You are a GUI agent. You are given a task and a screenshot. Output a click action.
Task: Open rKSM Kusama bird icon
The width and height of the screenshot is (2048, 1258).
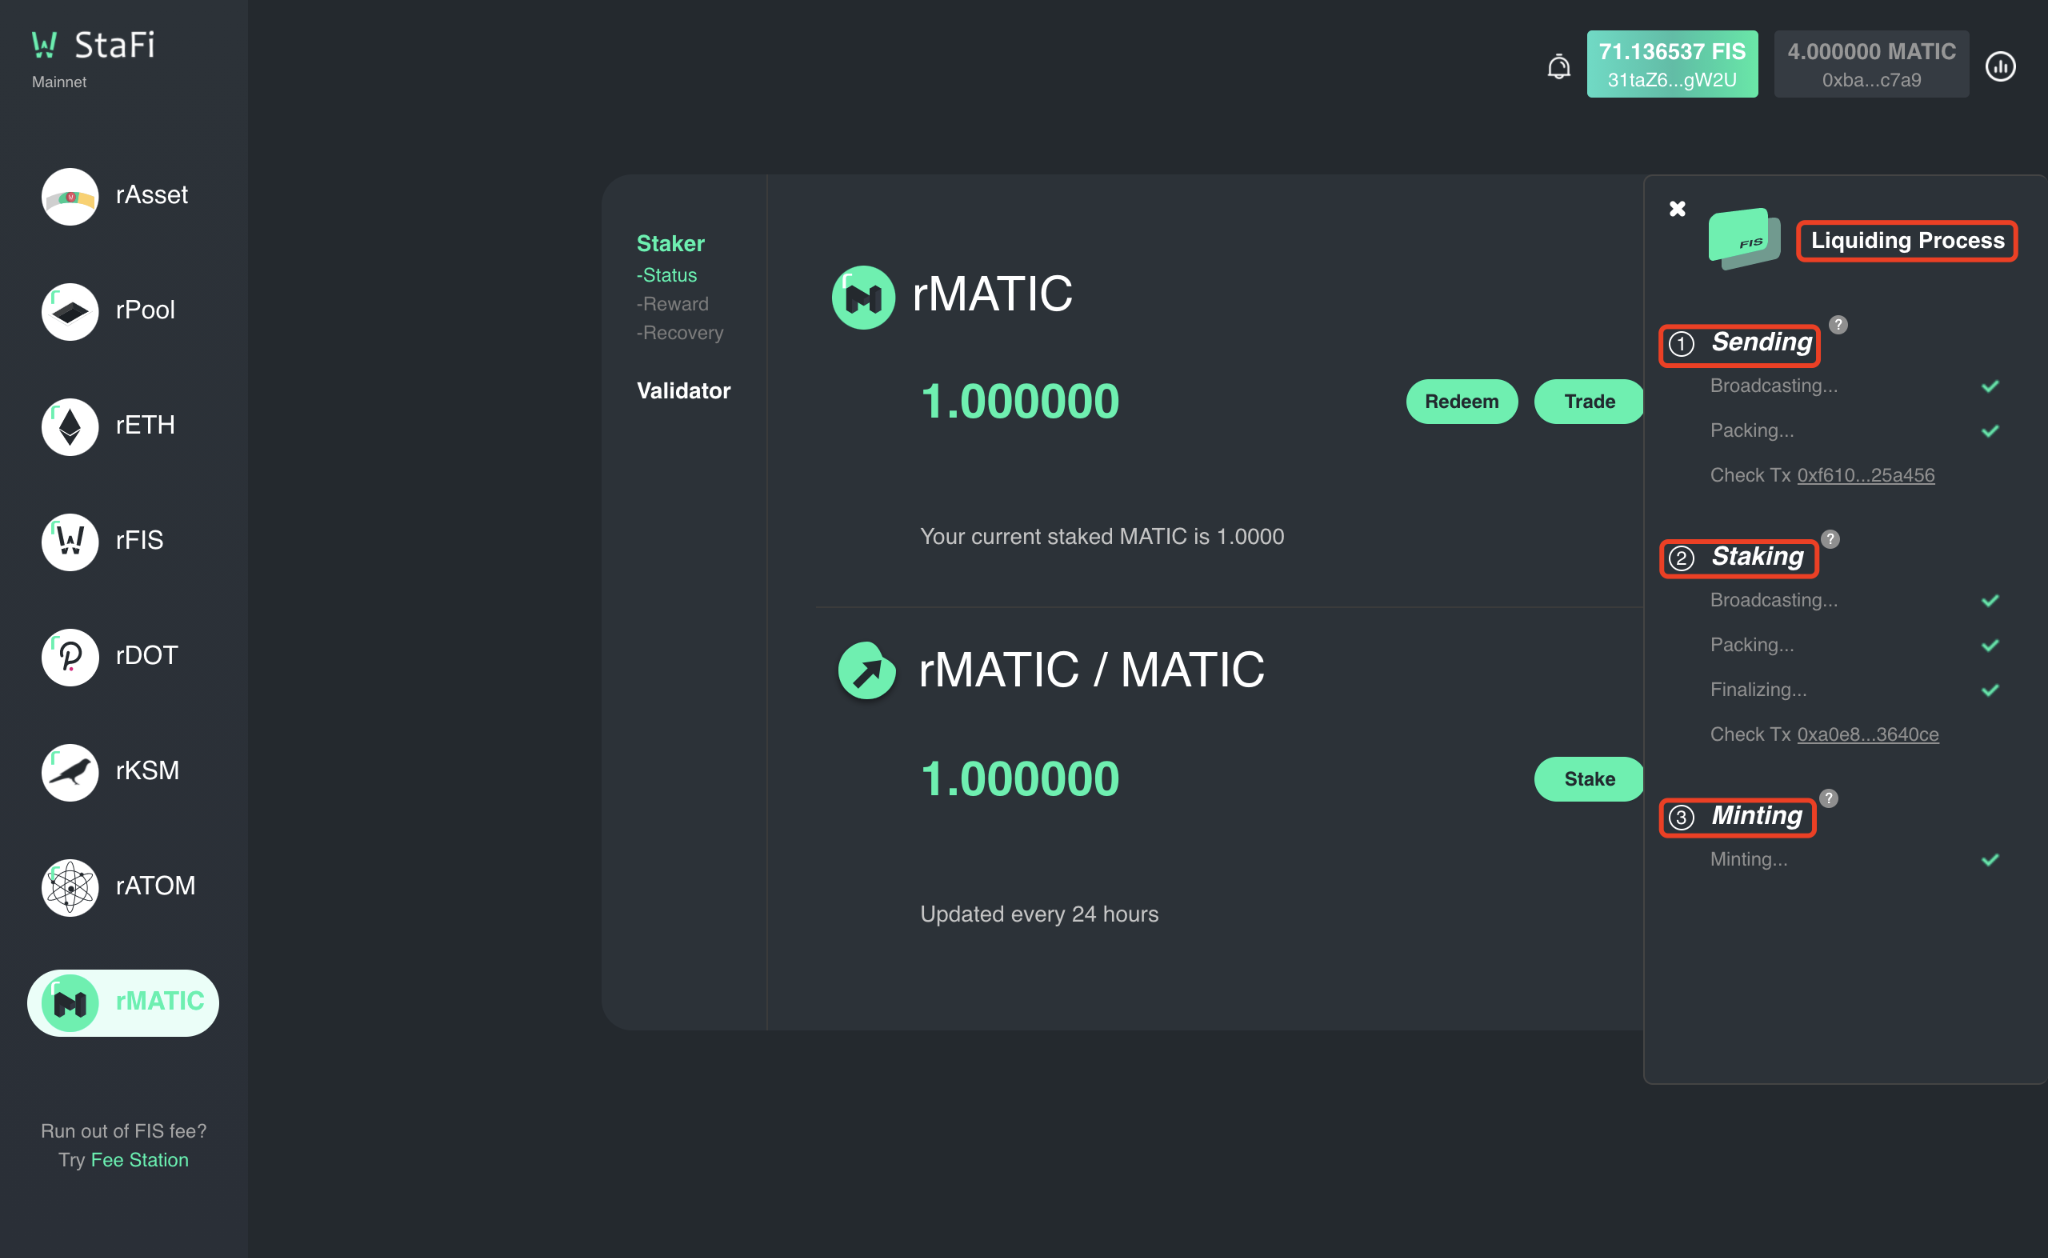coord(70,771)
